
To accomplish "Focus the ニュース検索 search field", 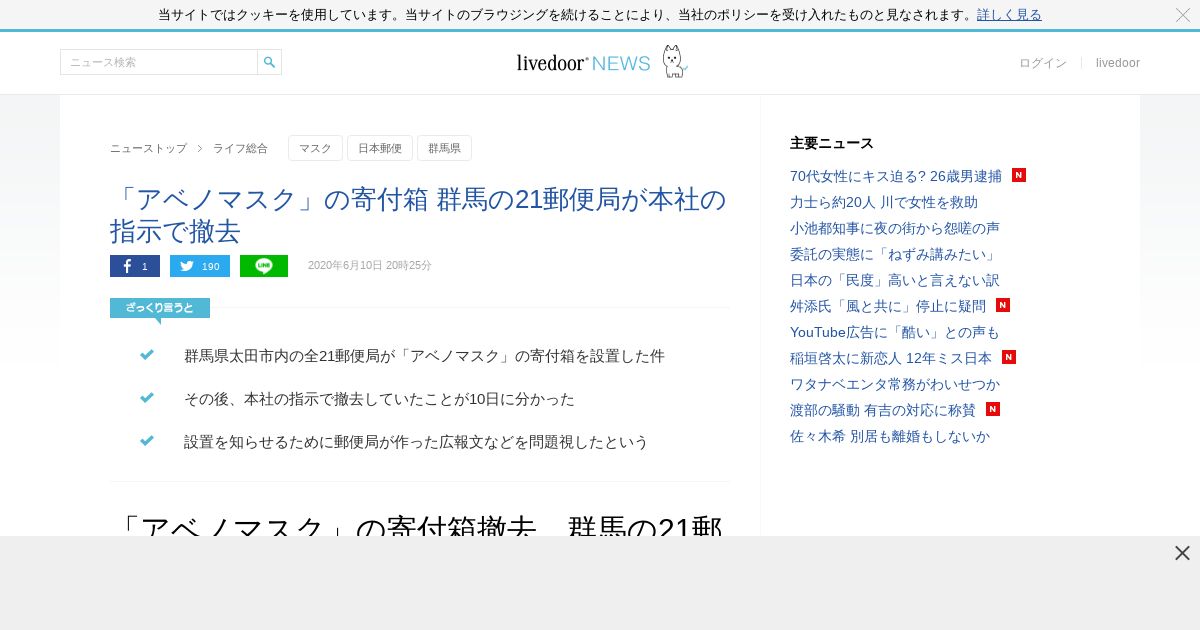I will click(x=159, y=62).
